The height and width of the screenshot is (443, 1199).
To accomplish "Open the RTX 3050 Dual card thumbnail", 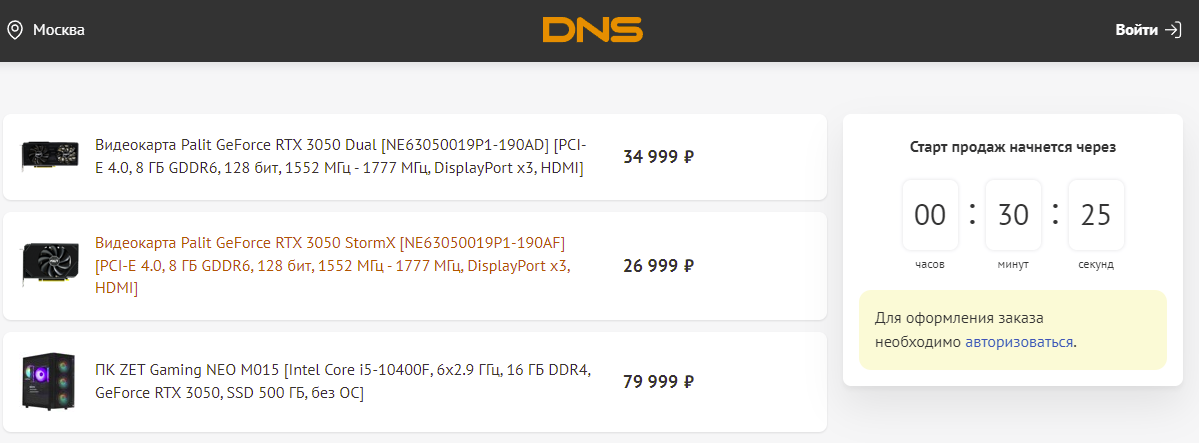I will click(x=50, y=157).
